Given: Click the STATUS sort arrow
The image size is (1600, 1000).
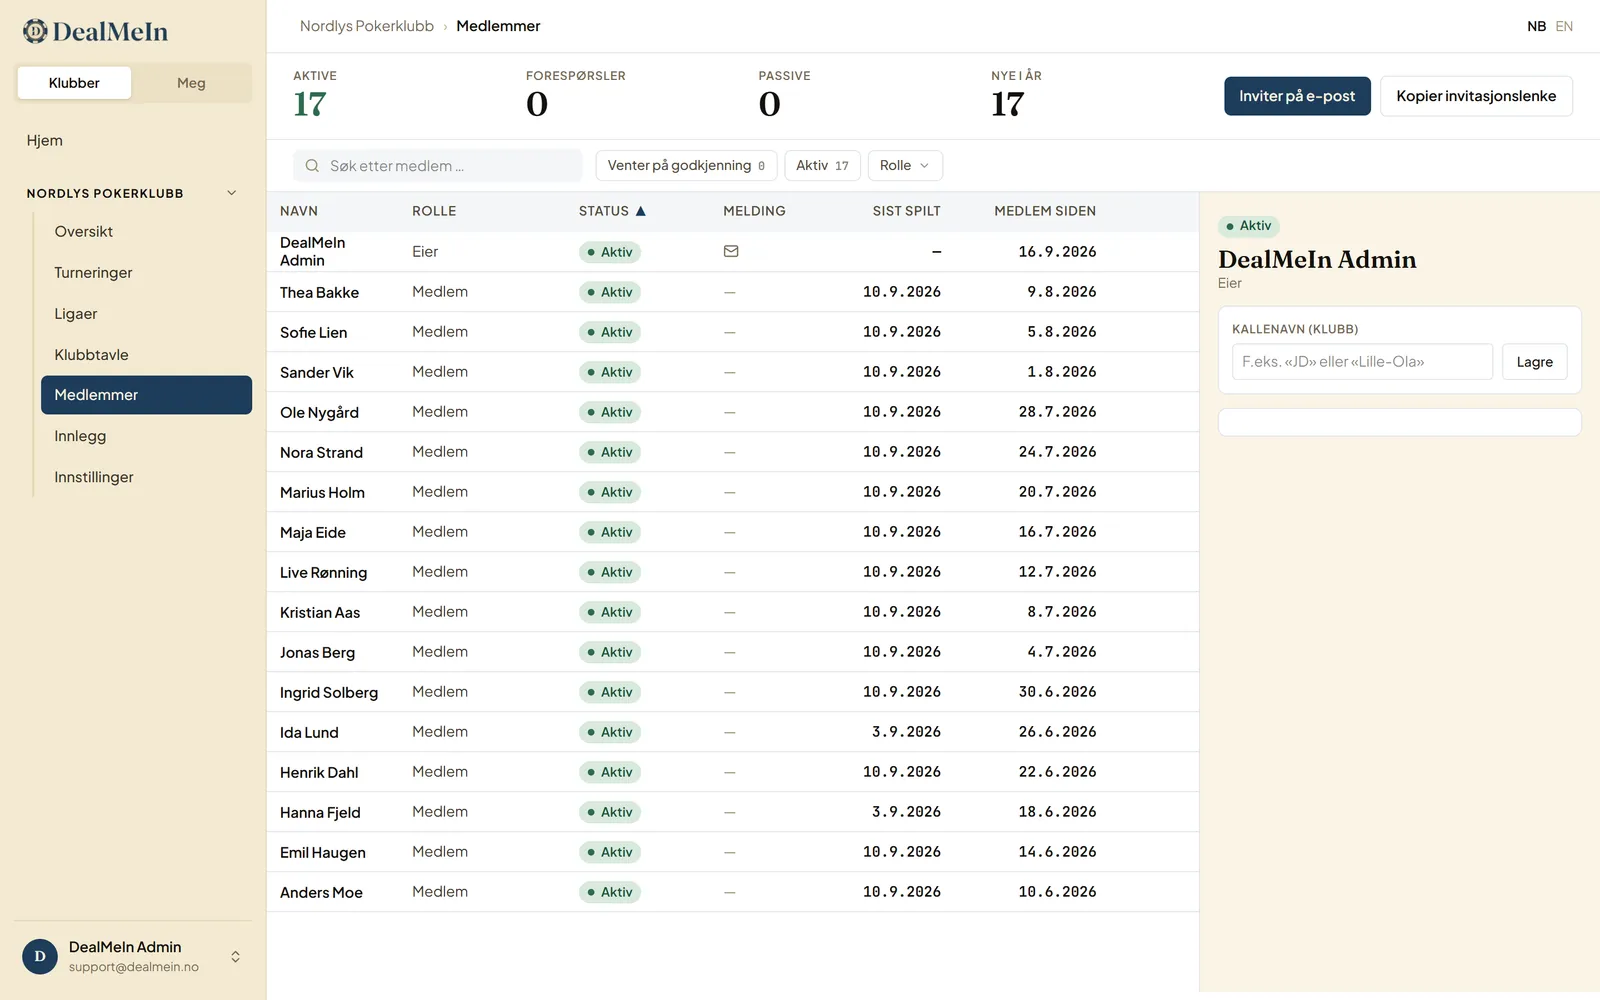Looking at the screenshot, I should pos(641,211).
